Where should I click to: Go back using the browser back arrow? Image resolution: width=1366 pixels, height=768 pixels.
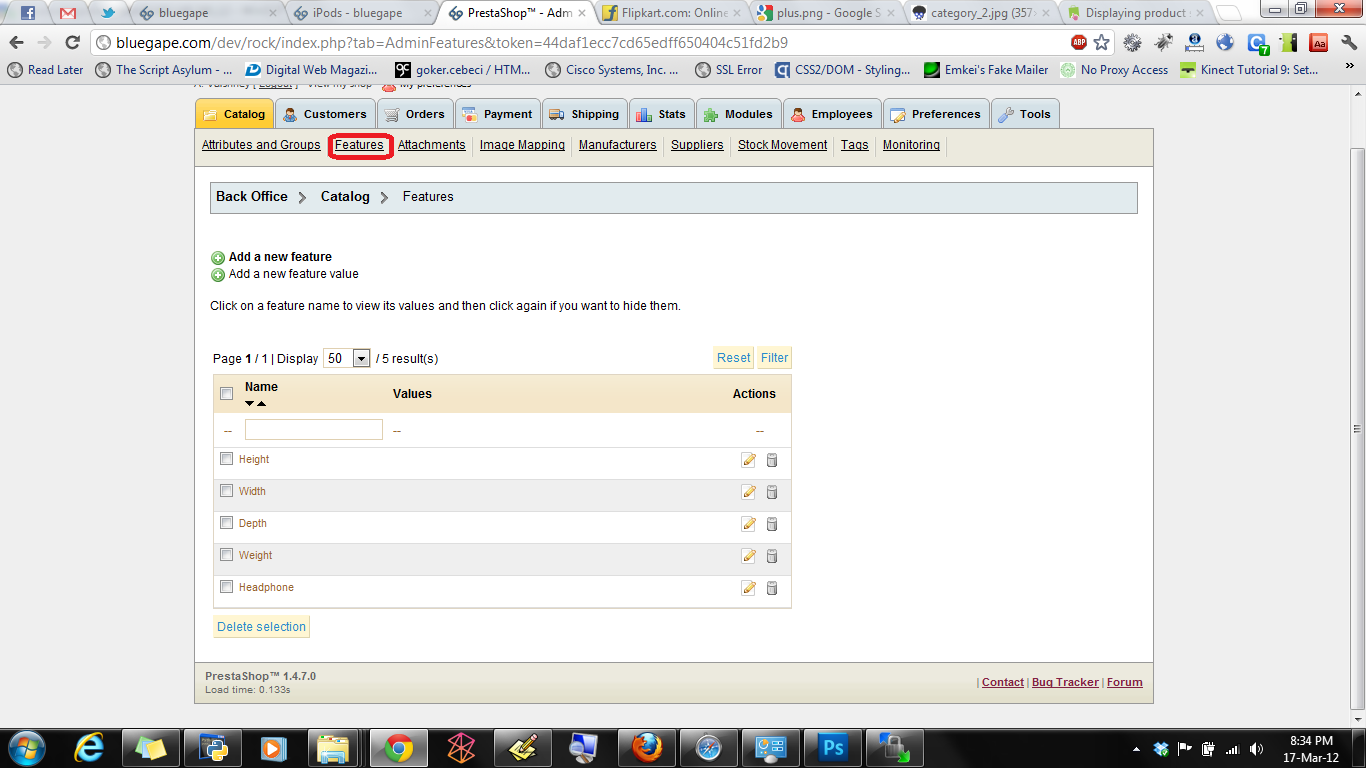17,43
